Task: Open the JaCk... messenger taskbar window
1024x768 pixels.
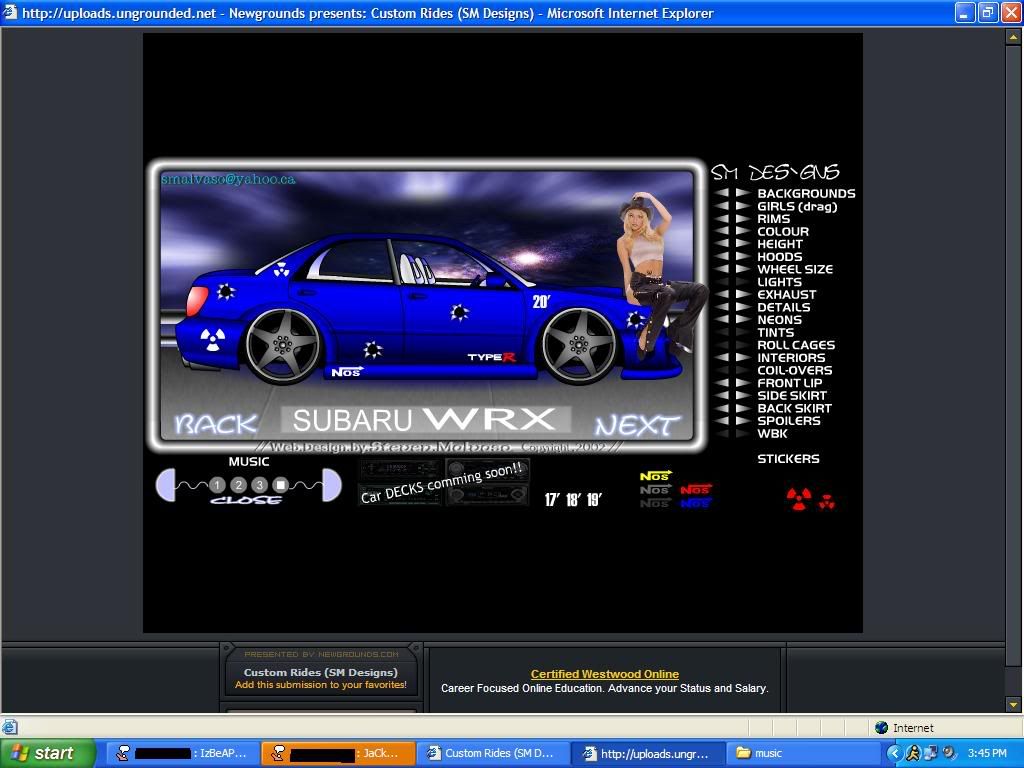Action: pyautogui.click(x=338, y=753)
